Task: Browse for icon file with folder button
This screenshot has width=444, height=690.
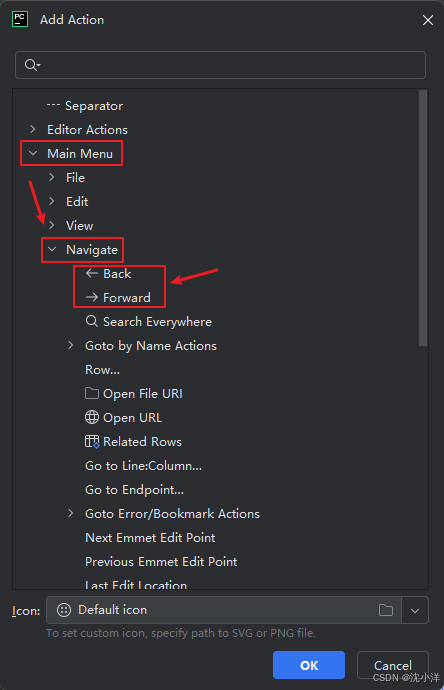Action: 385,610
